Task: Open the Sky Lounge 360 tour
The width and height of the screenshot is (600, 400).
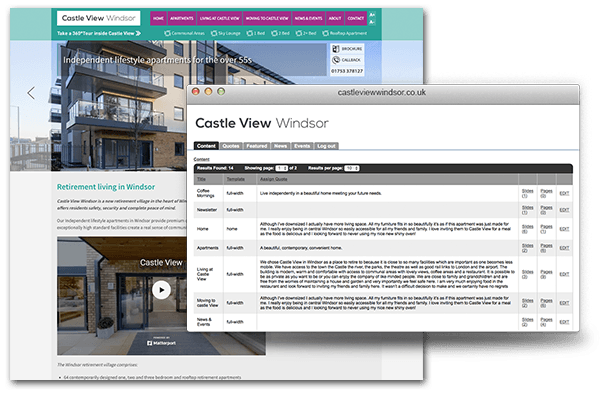Action: pyautogui.click(x=226, y=33)
